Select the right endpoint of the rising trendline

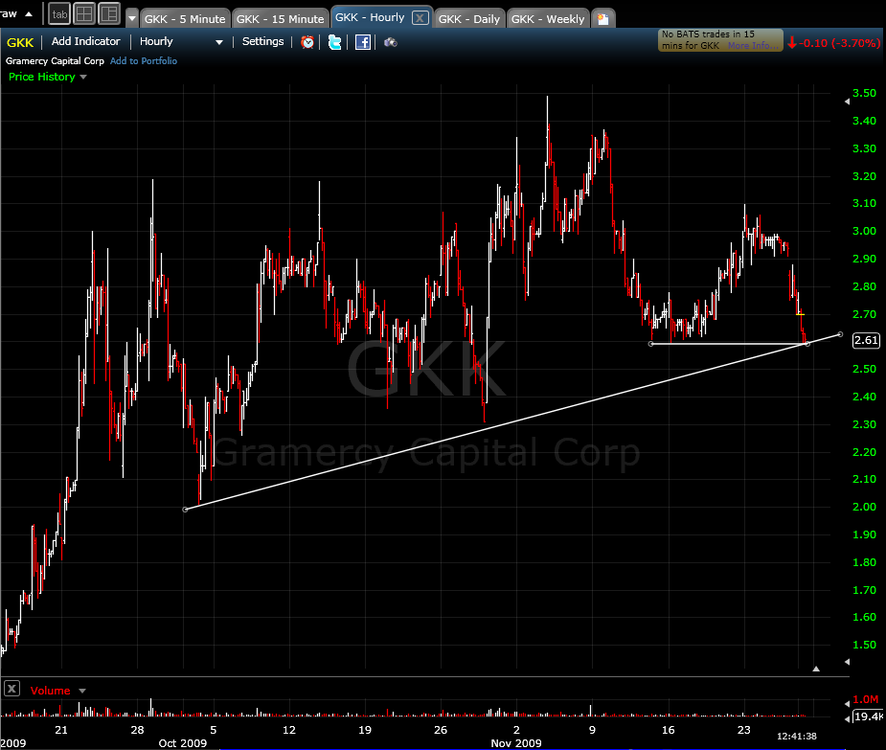tap(840, 335)
